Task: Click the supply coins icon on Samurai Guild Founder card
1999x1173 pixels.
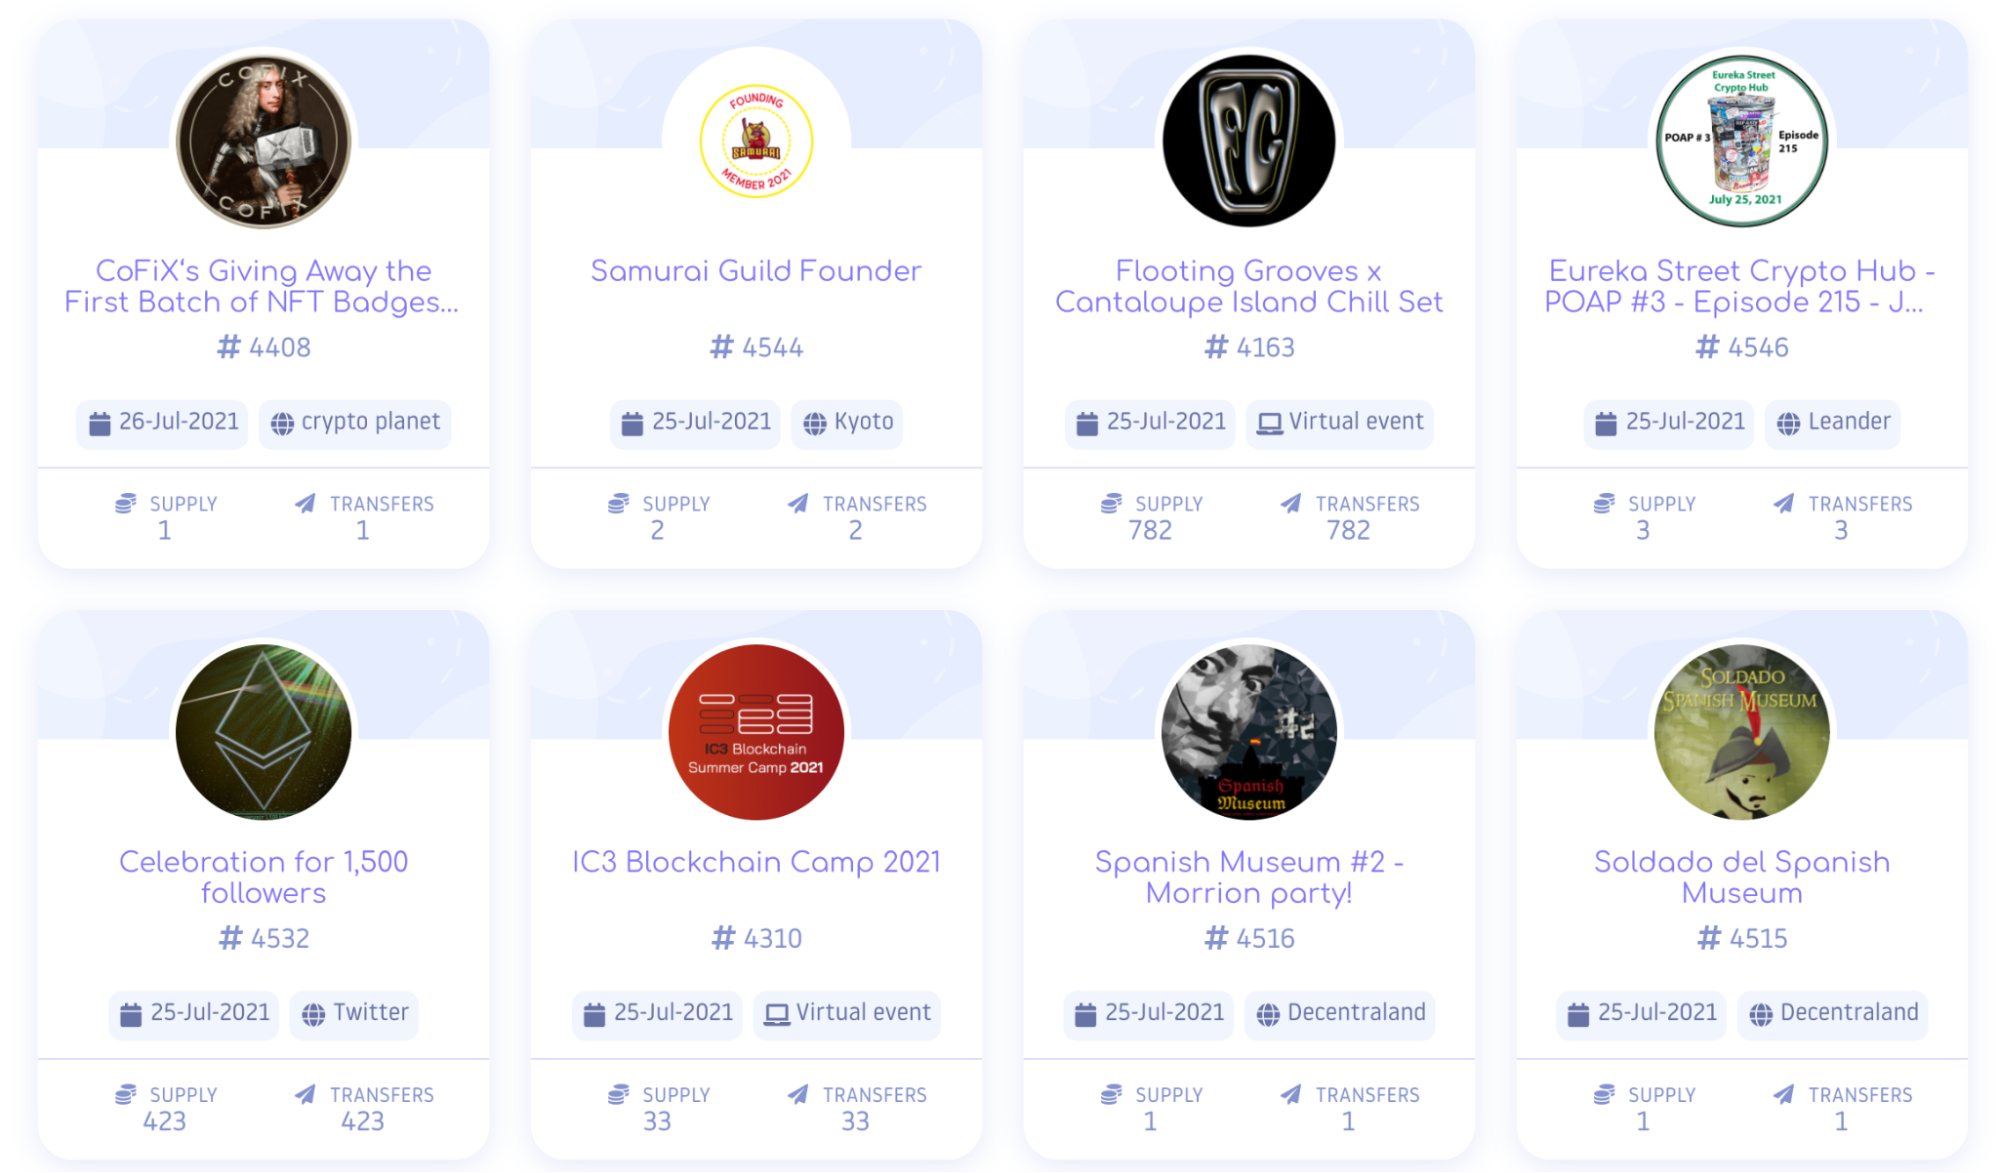Action: pos(618,503)
